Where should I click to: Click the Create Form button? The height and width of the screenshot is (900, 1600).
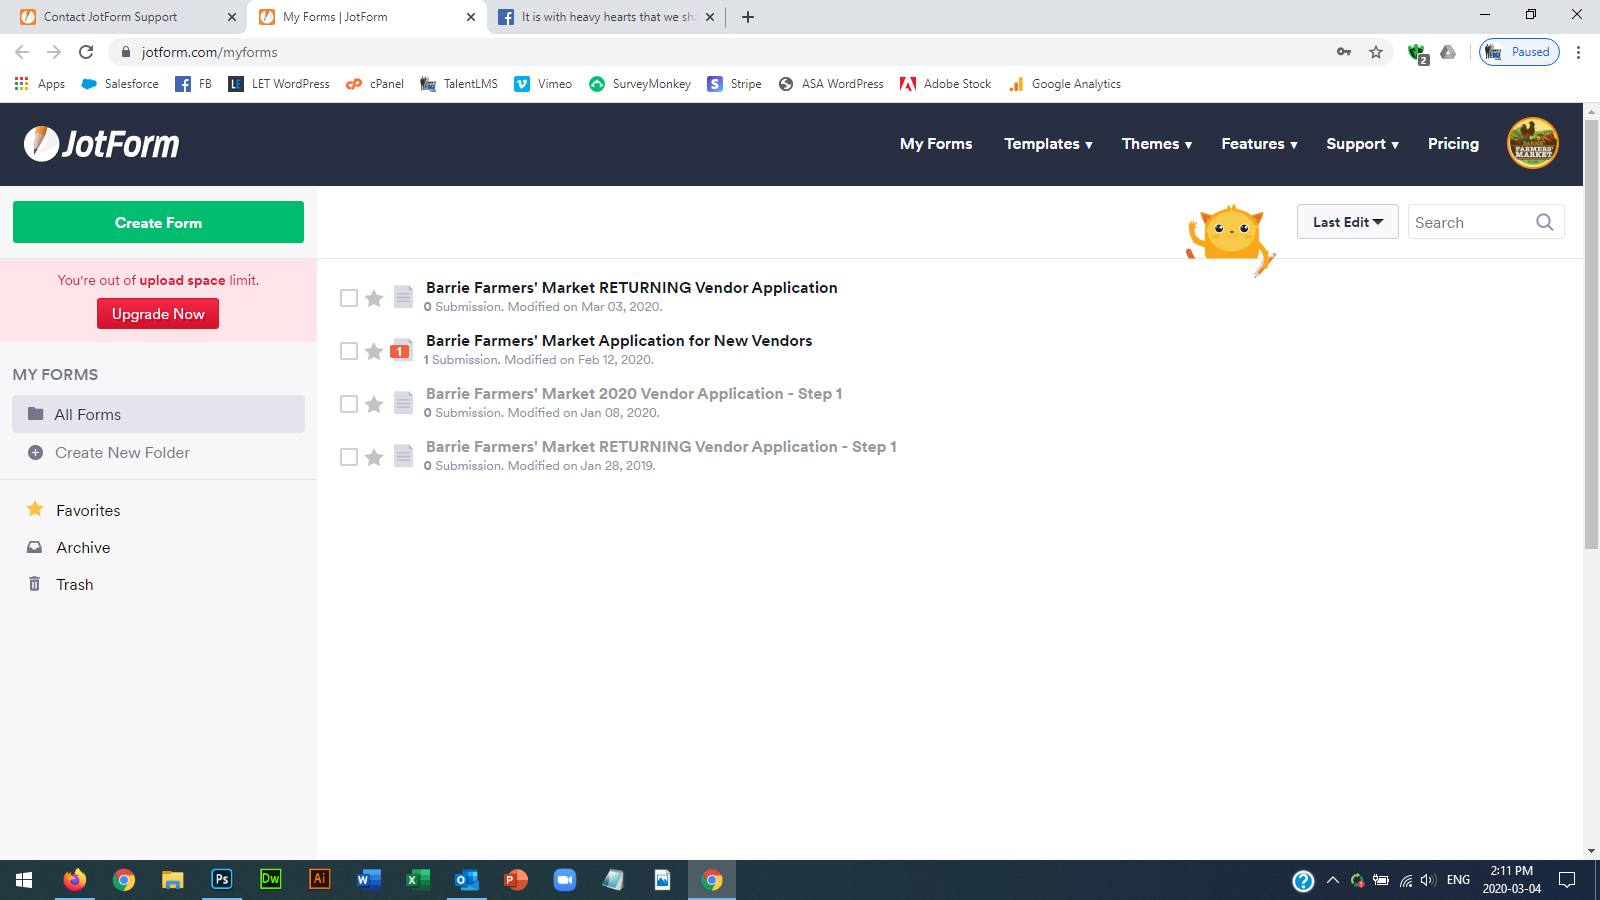pos(157,222)
